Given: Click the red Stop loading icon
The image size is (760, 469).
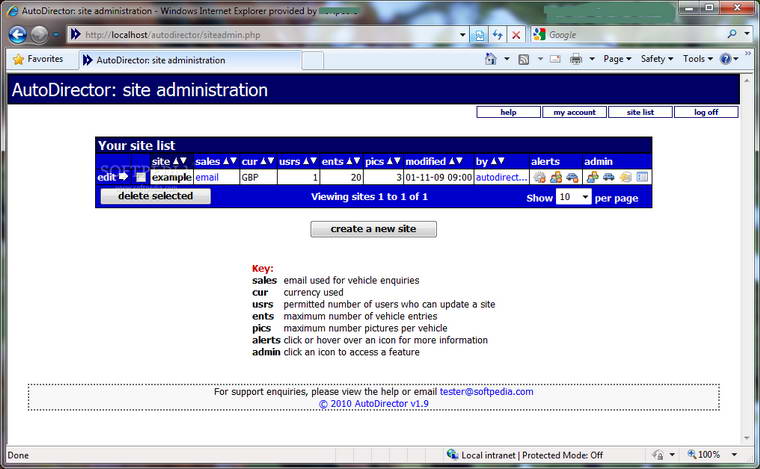Looking at the screenshot, I should coord(516,35).
